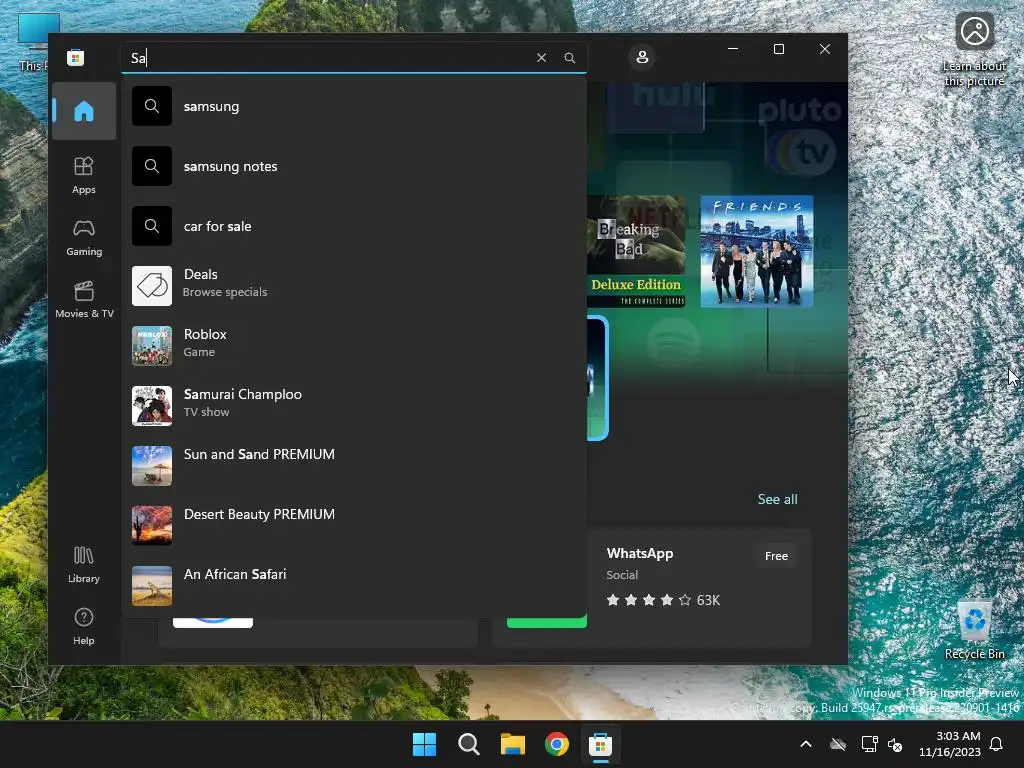Screen dimensions: 1024x768
Task: Show hidden system tray icons
Action: tap(806, 744)
